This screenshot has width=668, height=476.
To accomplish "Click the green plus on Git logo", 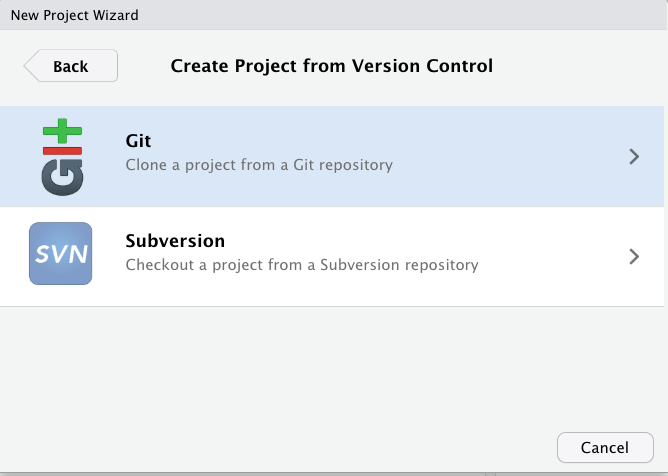I will [63, 132].
